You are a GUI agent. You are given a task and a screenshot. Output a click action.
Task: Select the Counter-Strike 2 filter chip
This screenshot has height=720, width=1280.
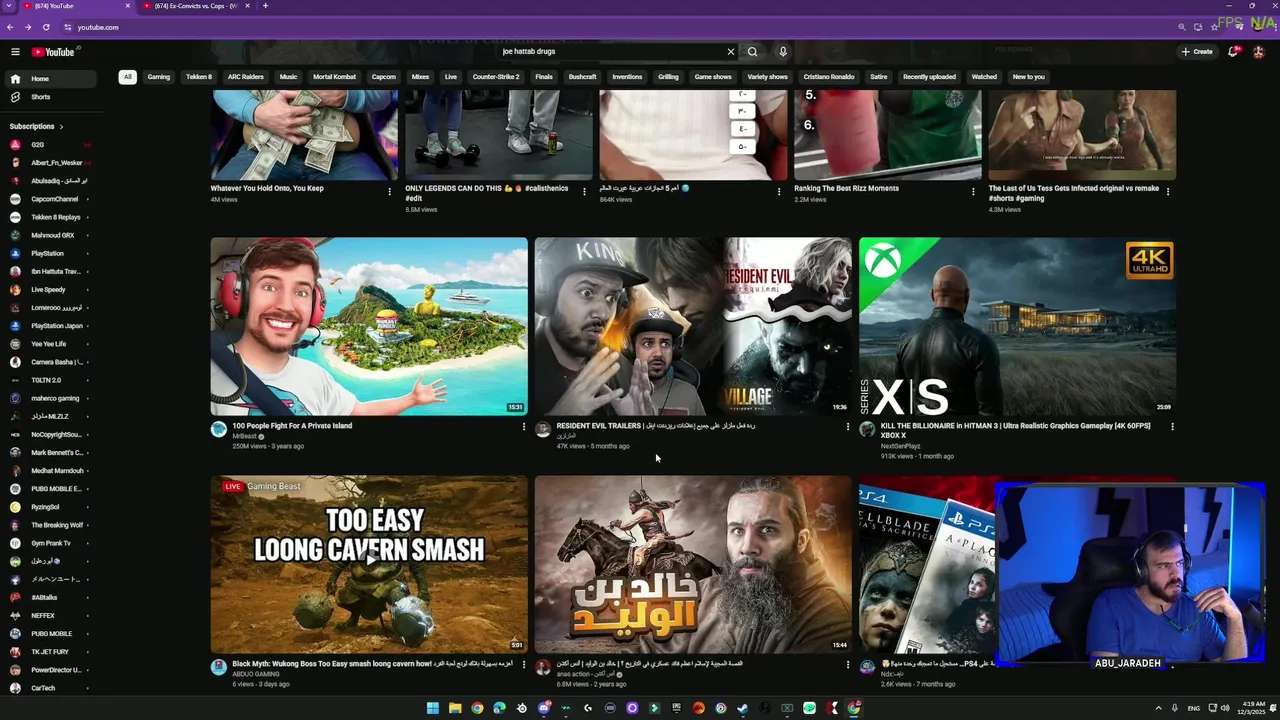[496, 77]
